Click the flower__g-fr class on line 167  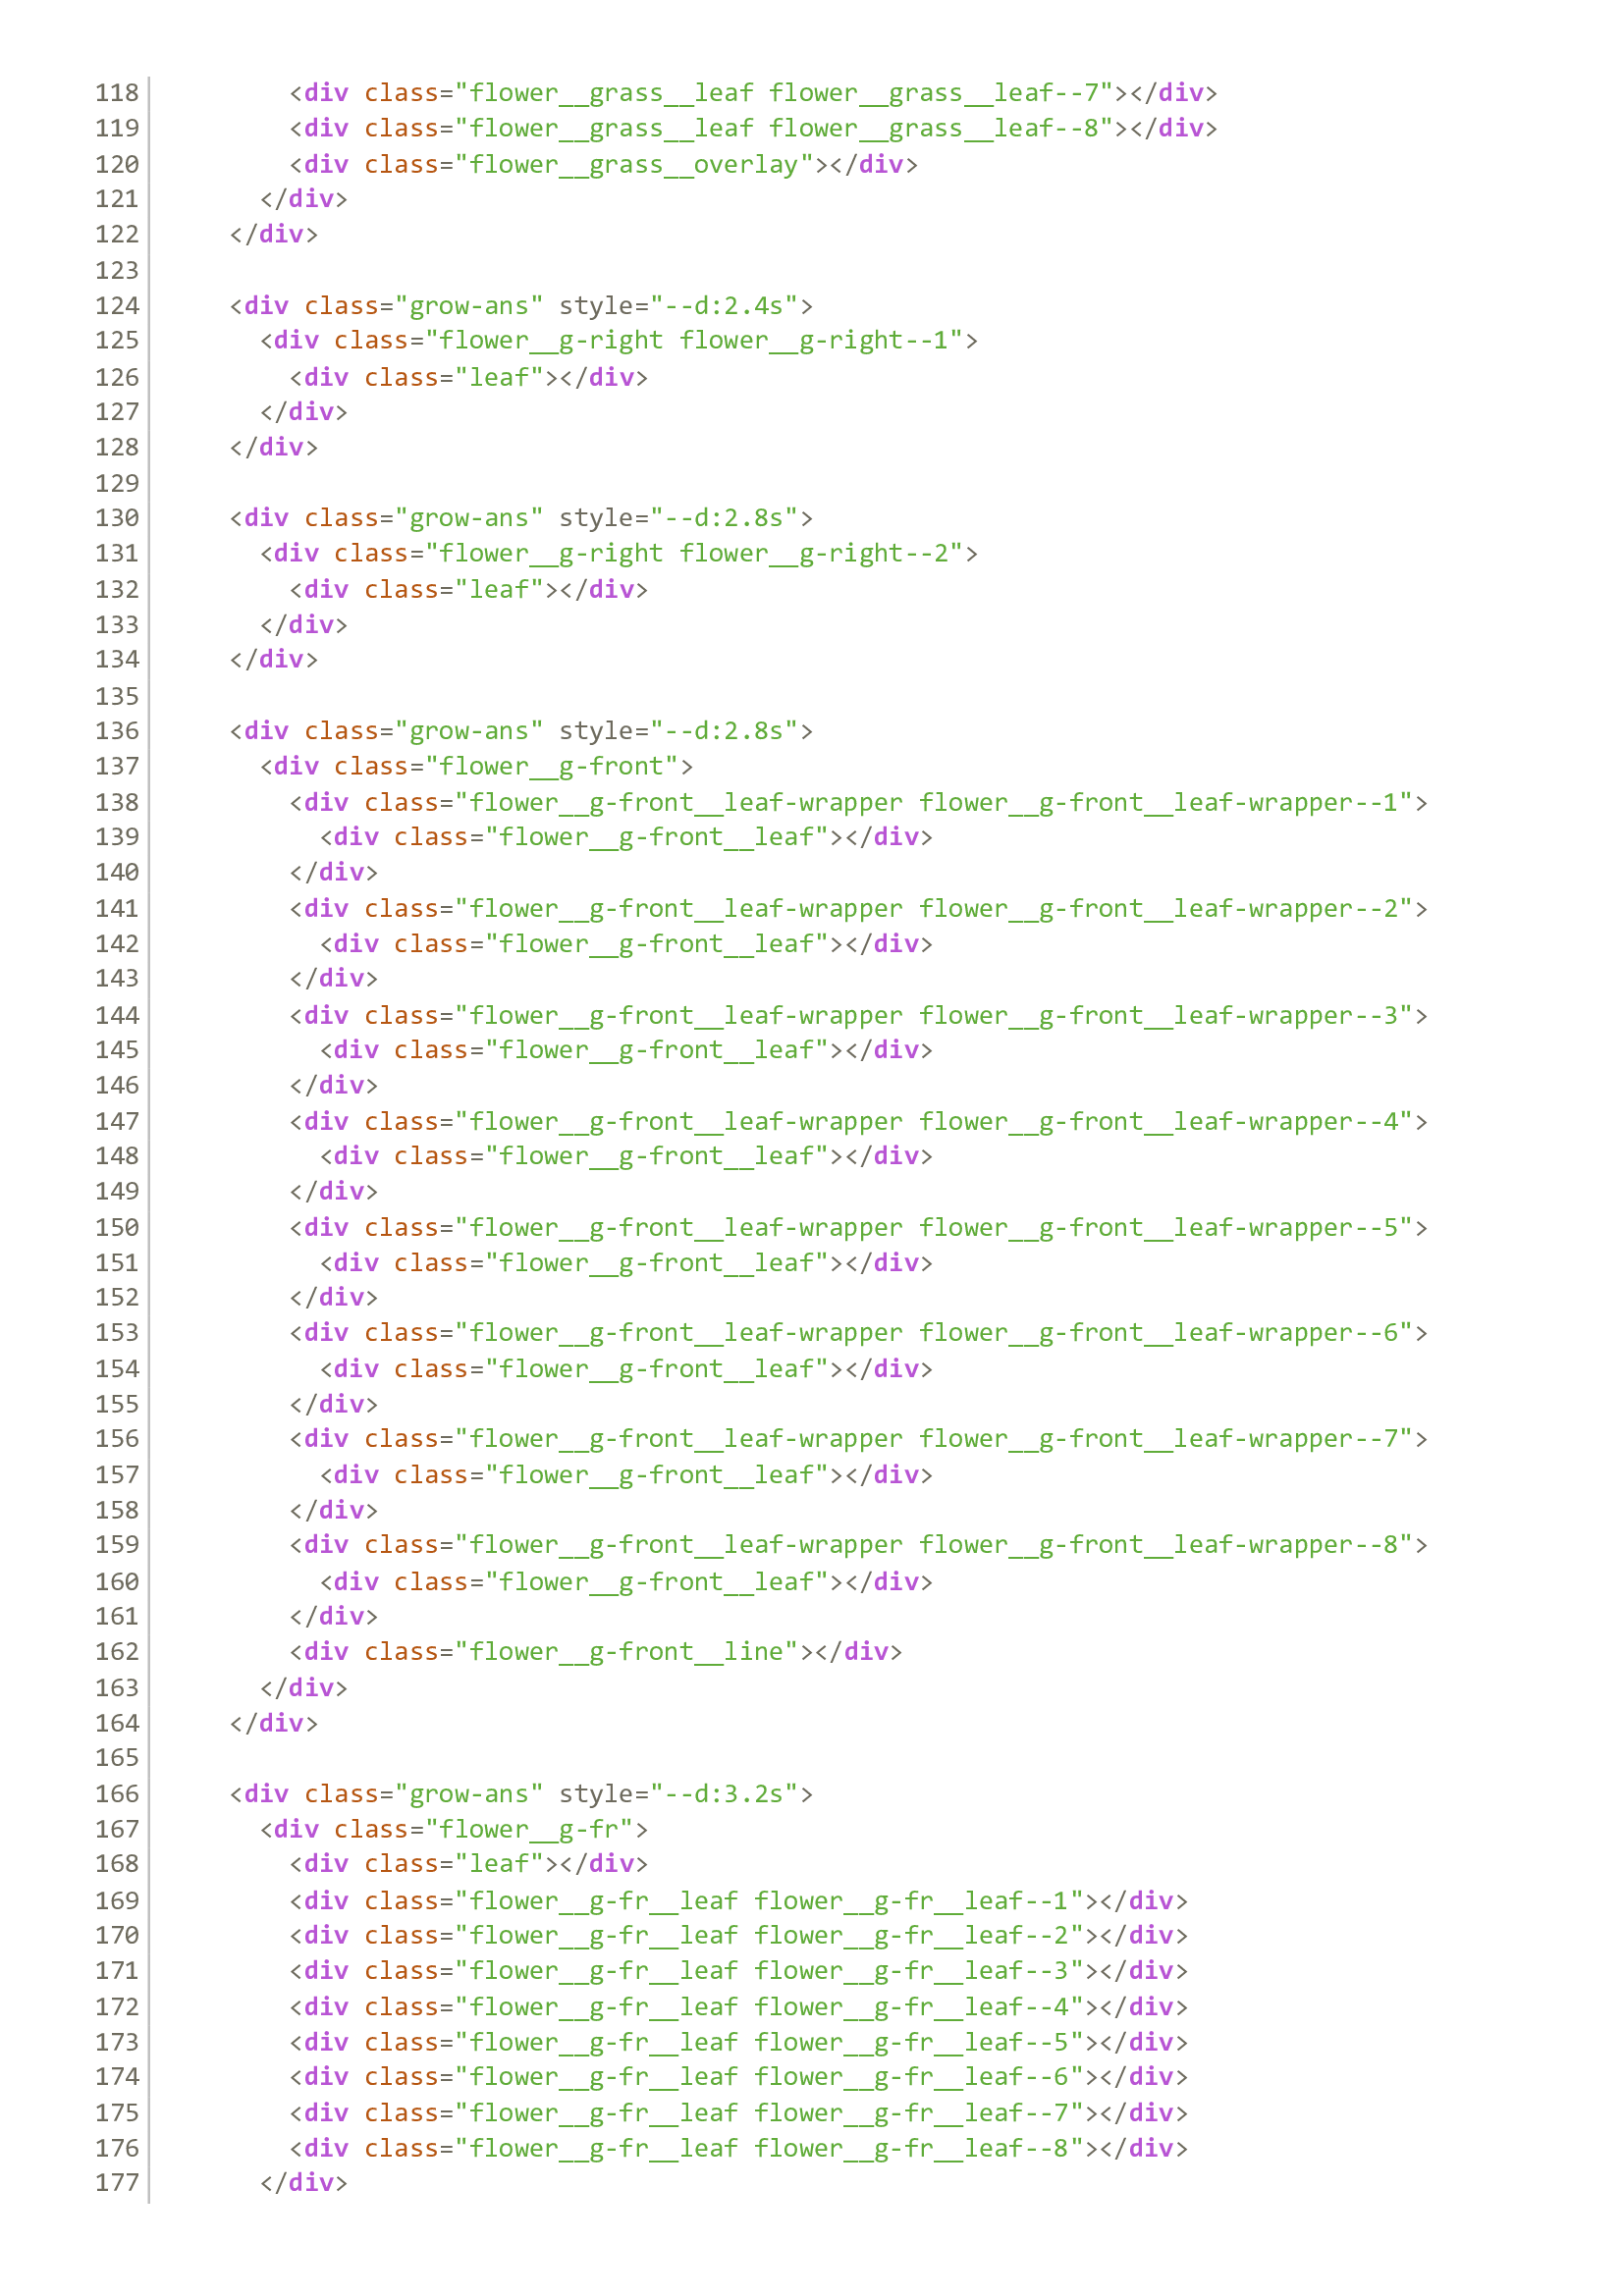(x=530, y=1829)
